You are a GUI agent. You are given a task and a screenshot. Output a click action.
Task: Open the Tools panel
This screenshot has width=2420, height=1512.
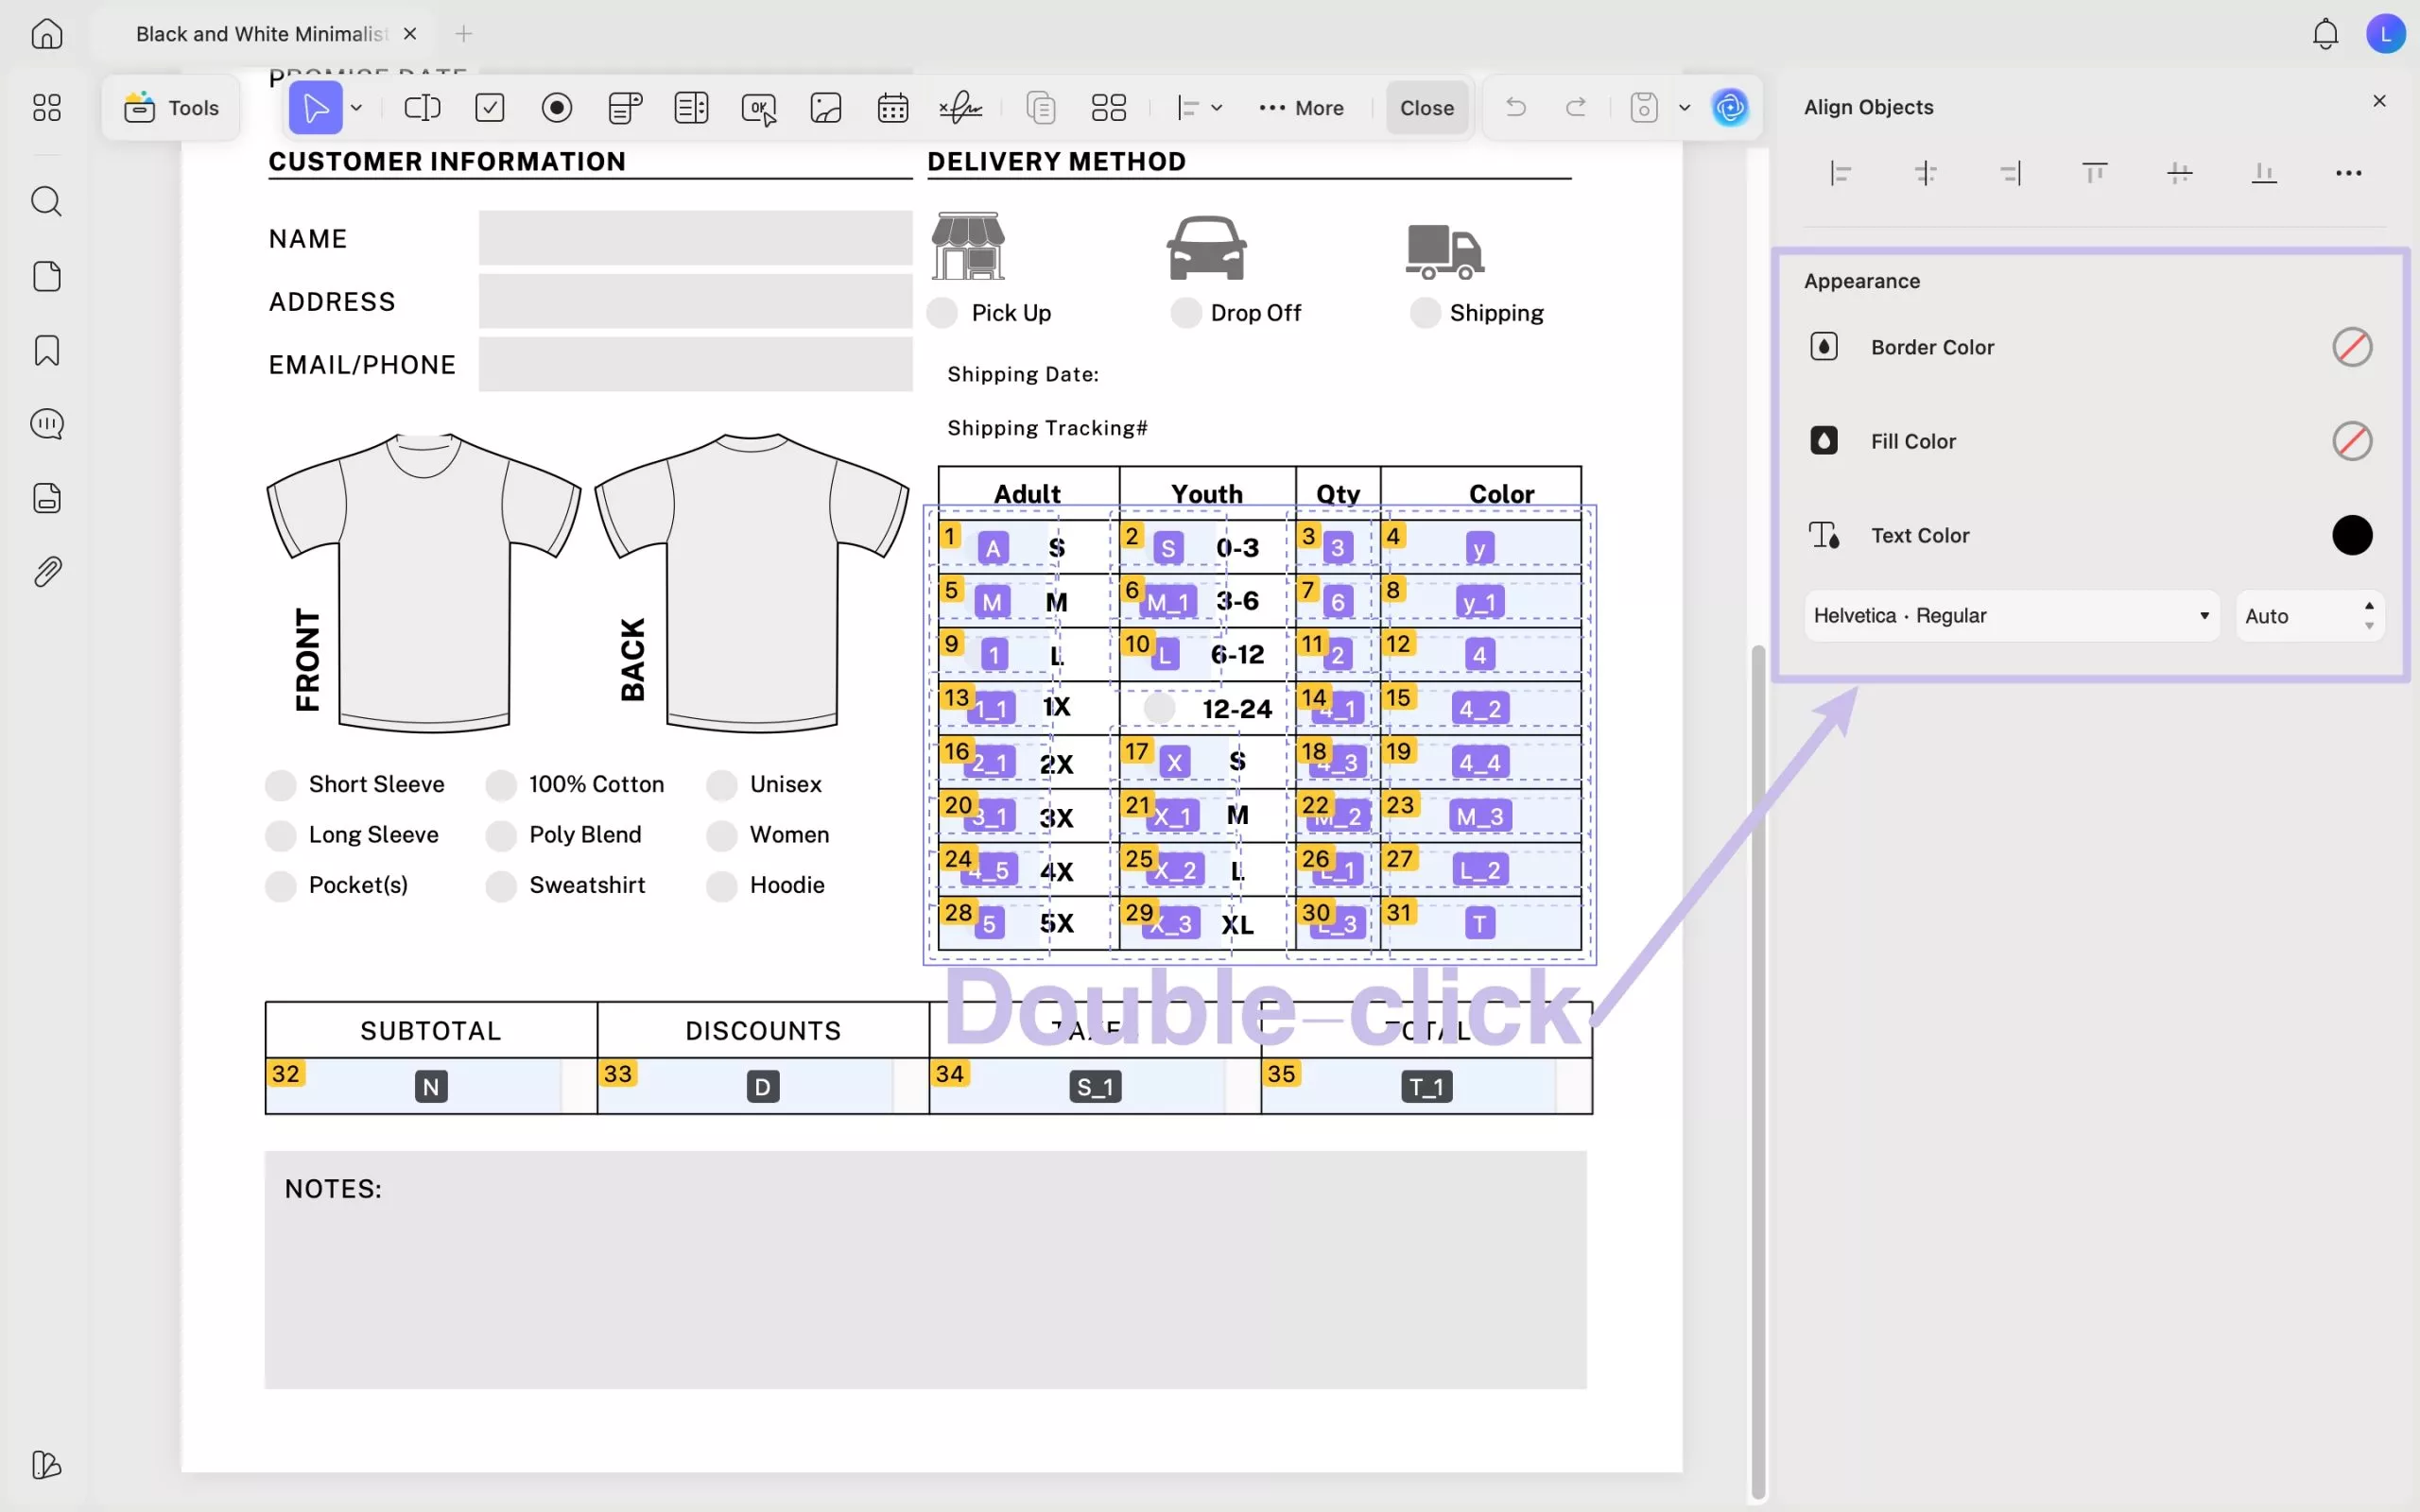(x=170, y=107)
